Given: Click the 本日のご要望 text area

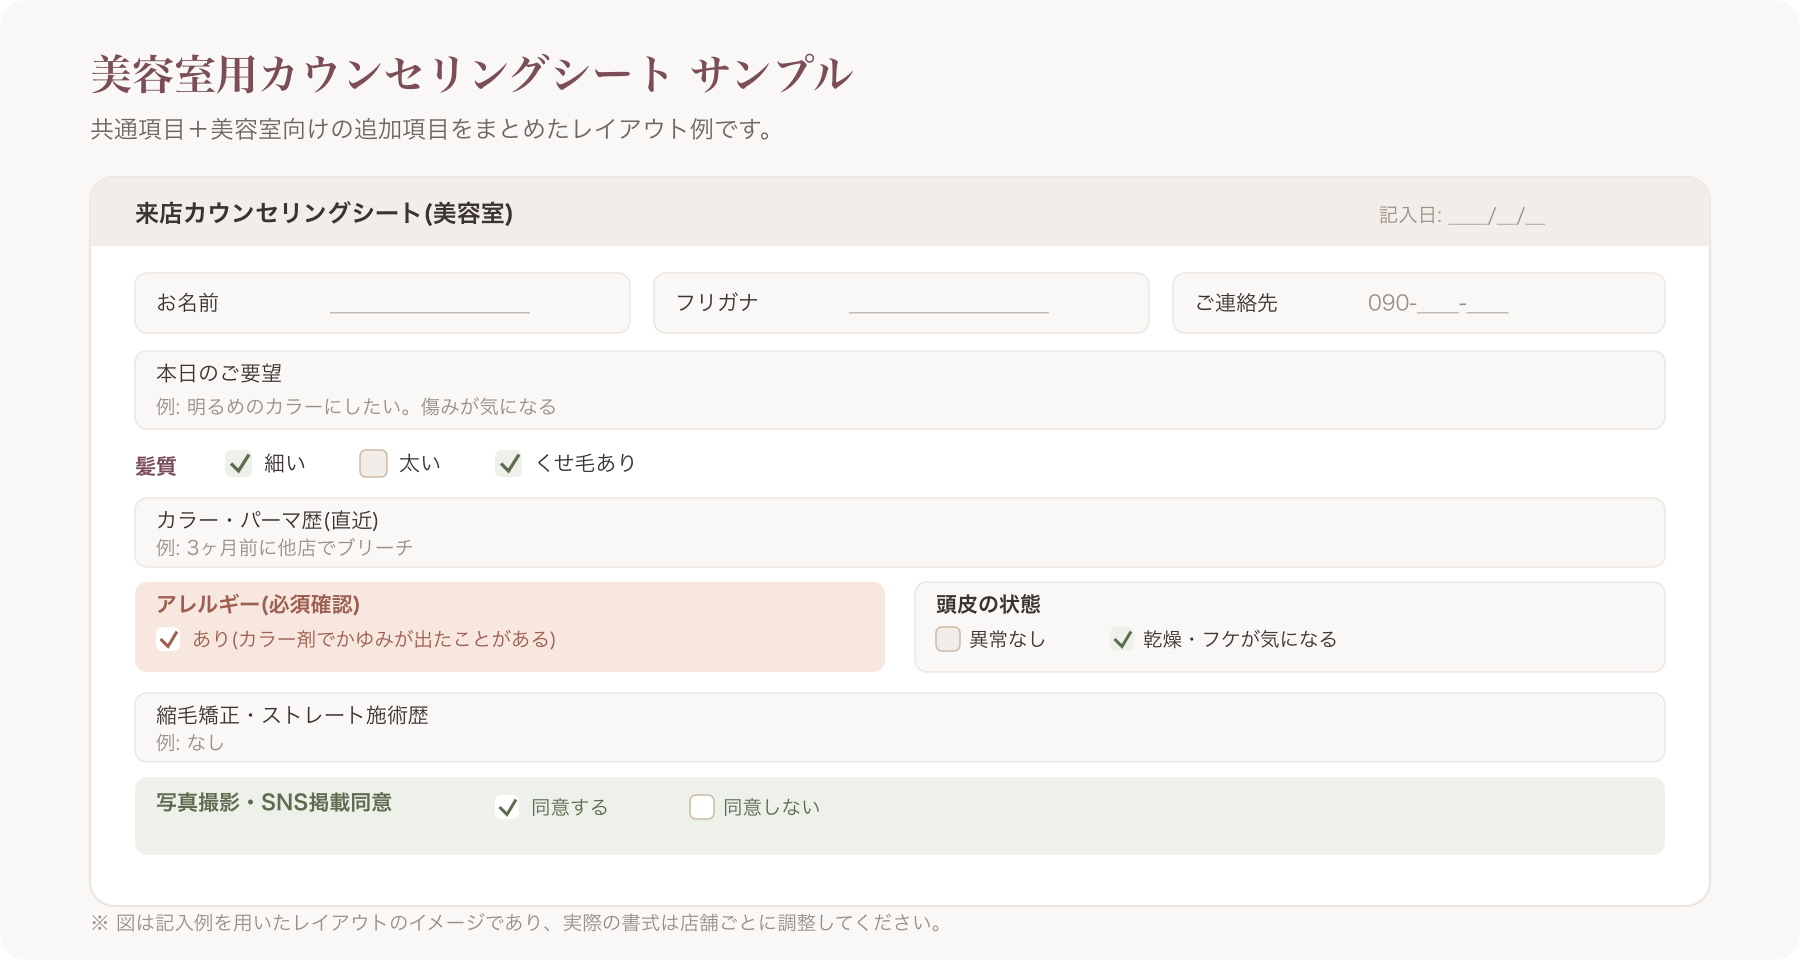Looking at the screenshot, I should 900,390.
